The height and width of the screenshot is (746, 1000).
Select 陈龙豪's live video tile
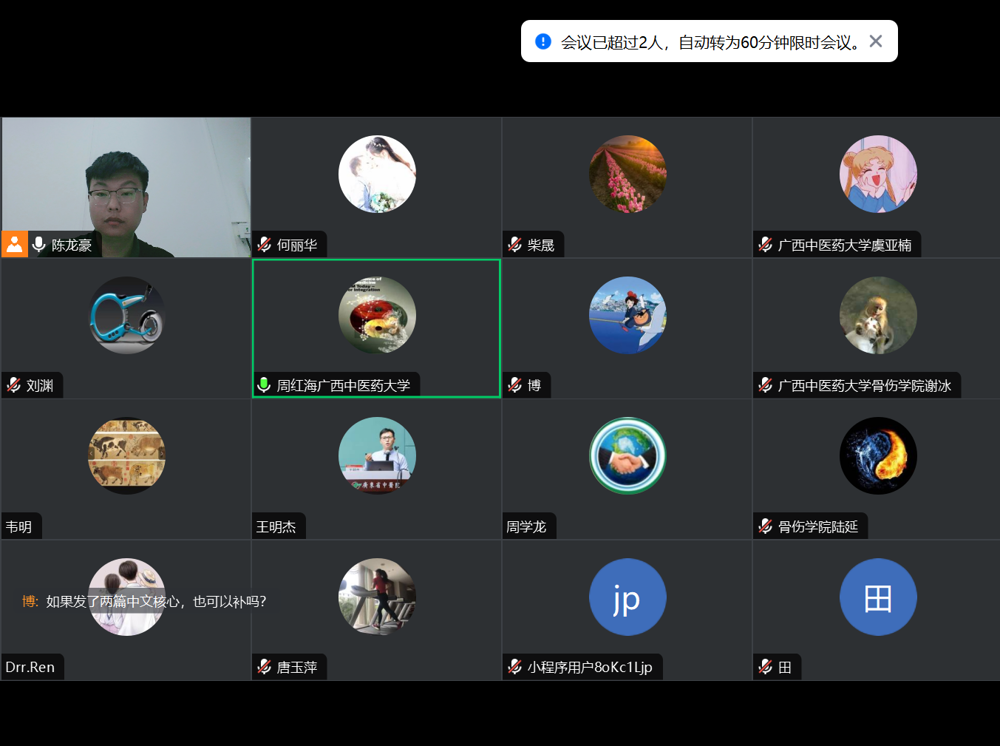coord(126,180)
